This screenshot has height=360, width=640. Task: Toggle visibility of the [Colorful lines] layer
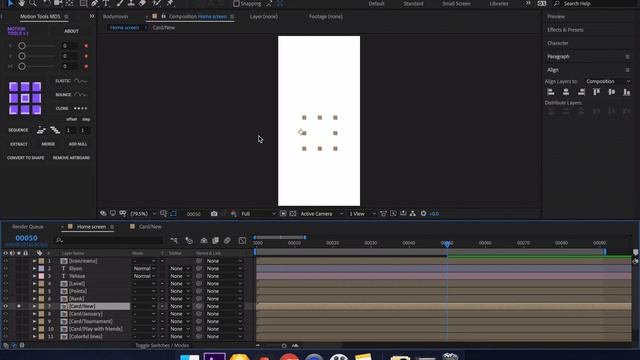pos(5,336)
